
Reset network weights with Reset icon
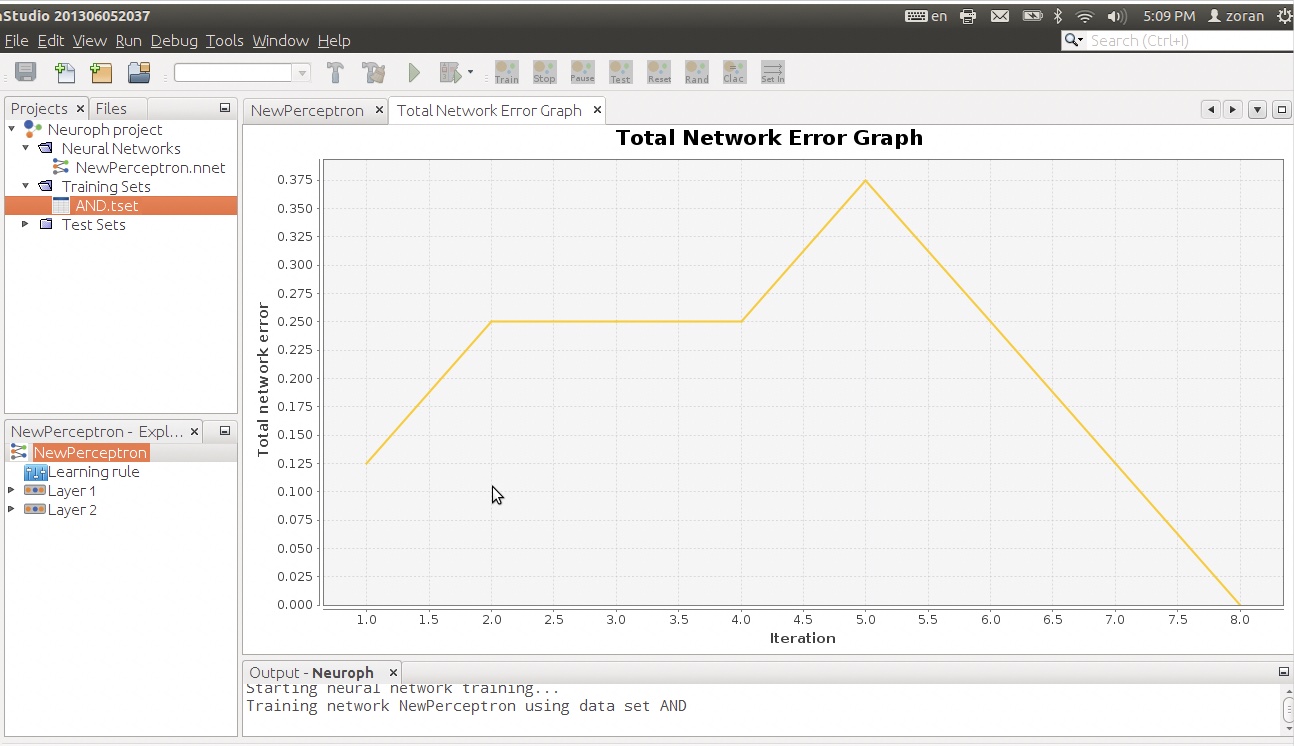659,72
